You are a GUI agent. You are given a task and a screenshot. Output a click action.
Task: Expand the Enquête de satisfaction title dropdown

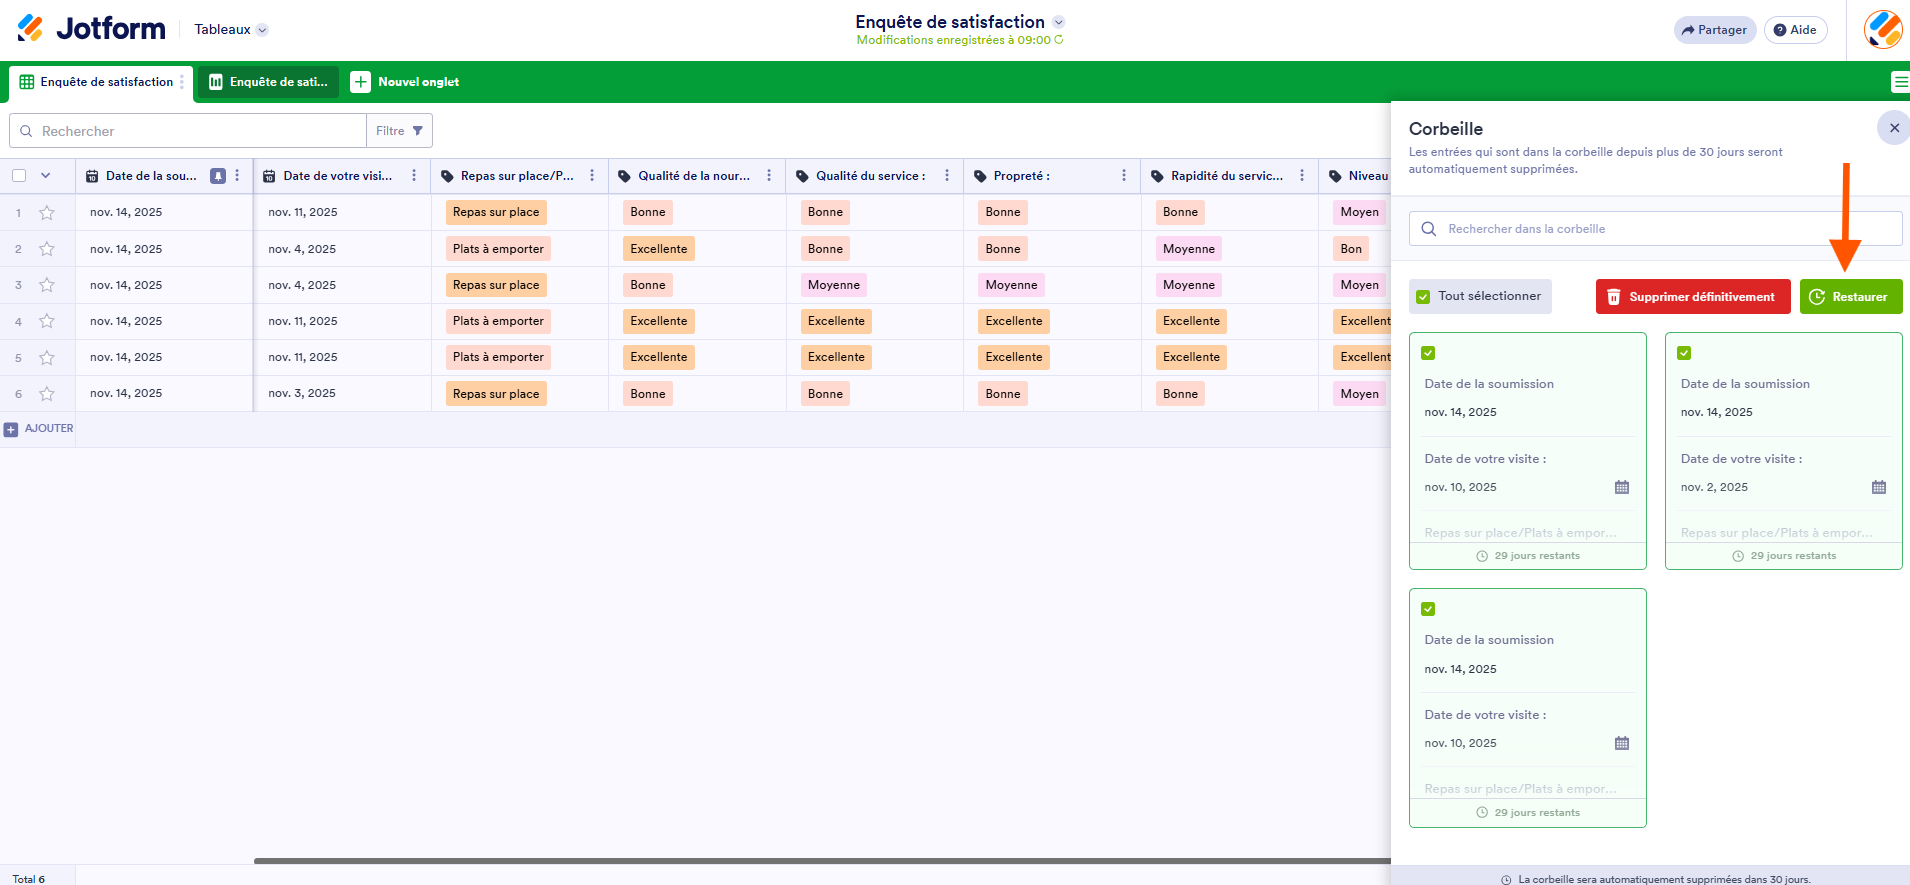(1059, 22)
